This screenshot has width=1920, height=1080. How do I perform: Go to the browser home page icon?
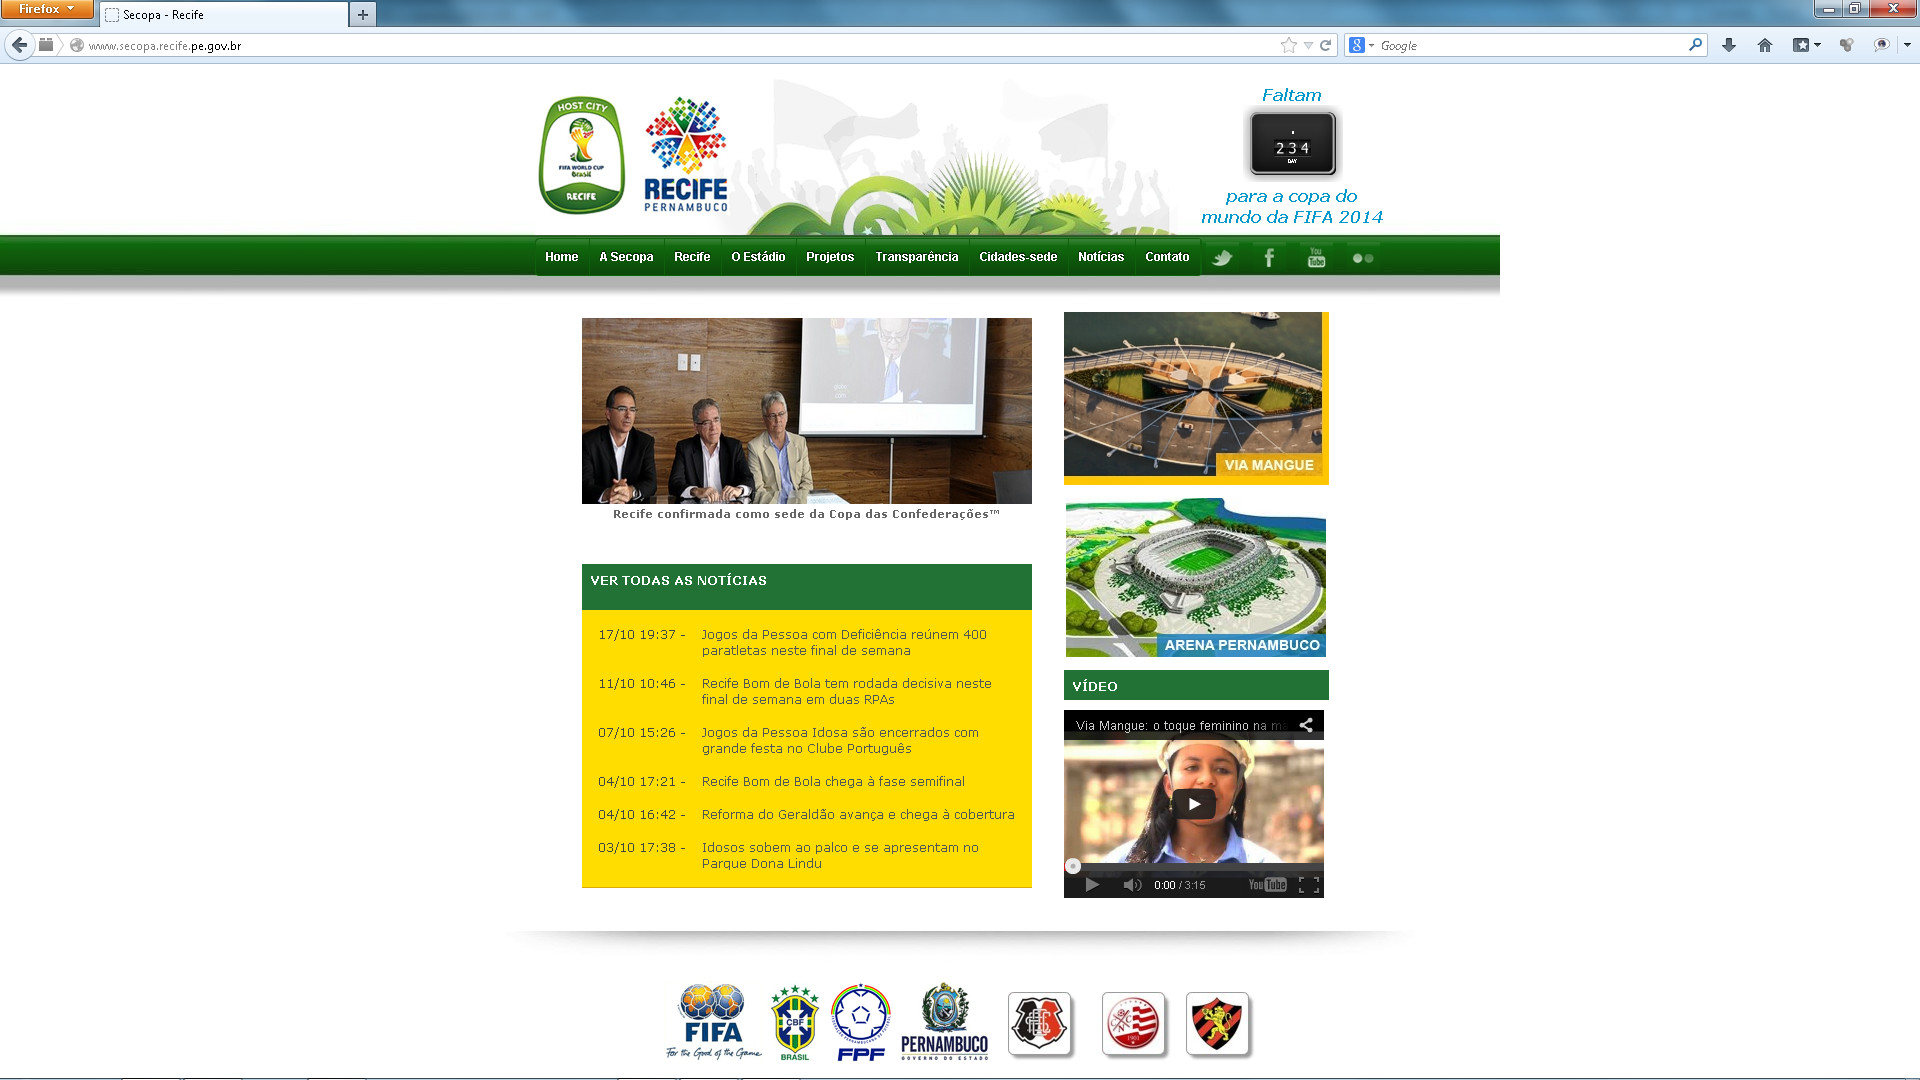[1765, 45]
